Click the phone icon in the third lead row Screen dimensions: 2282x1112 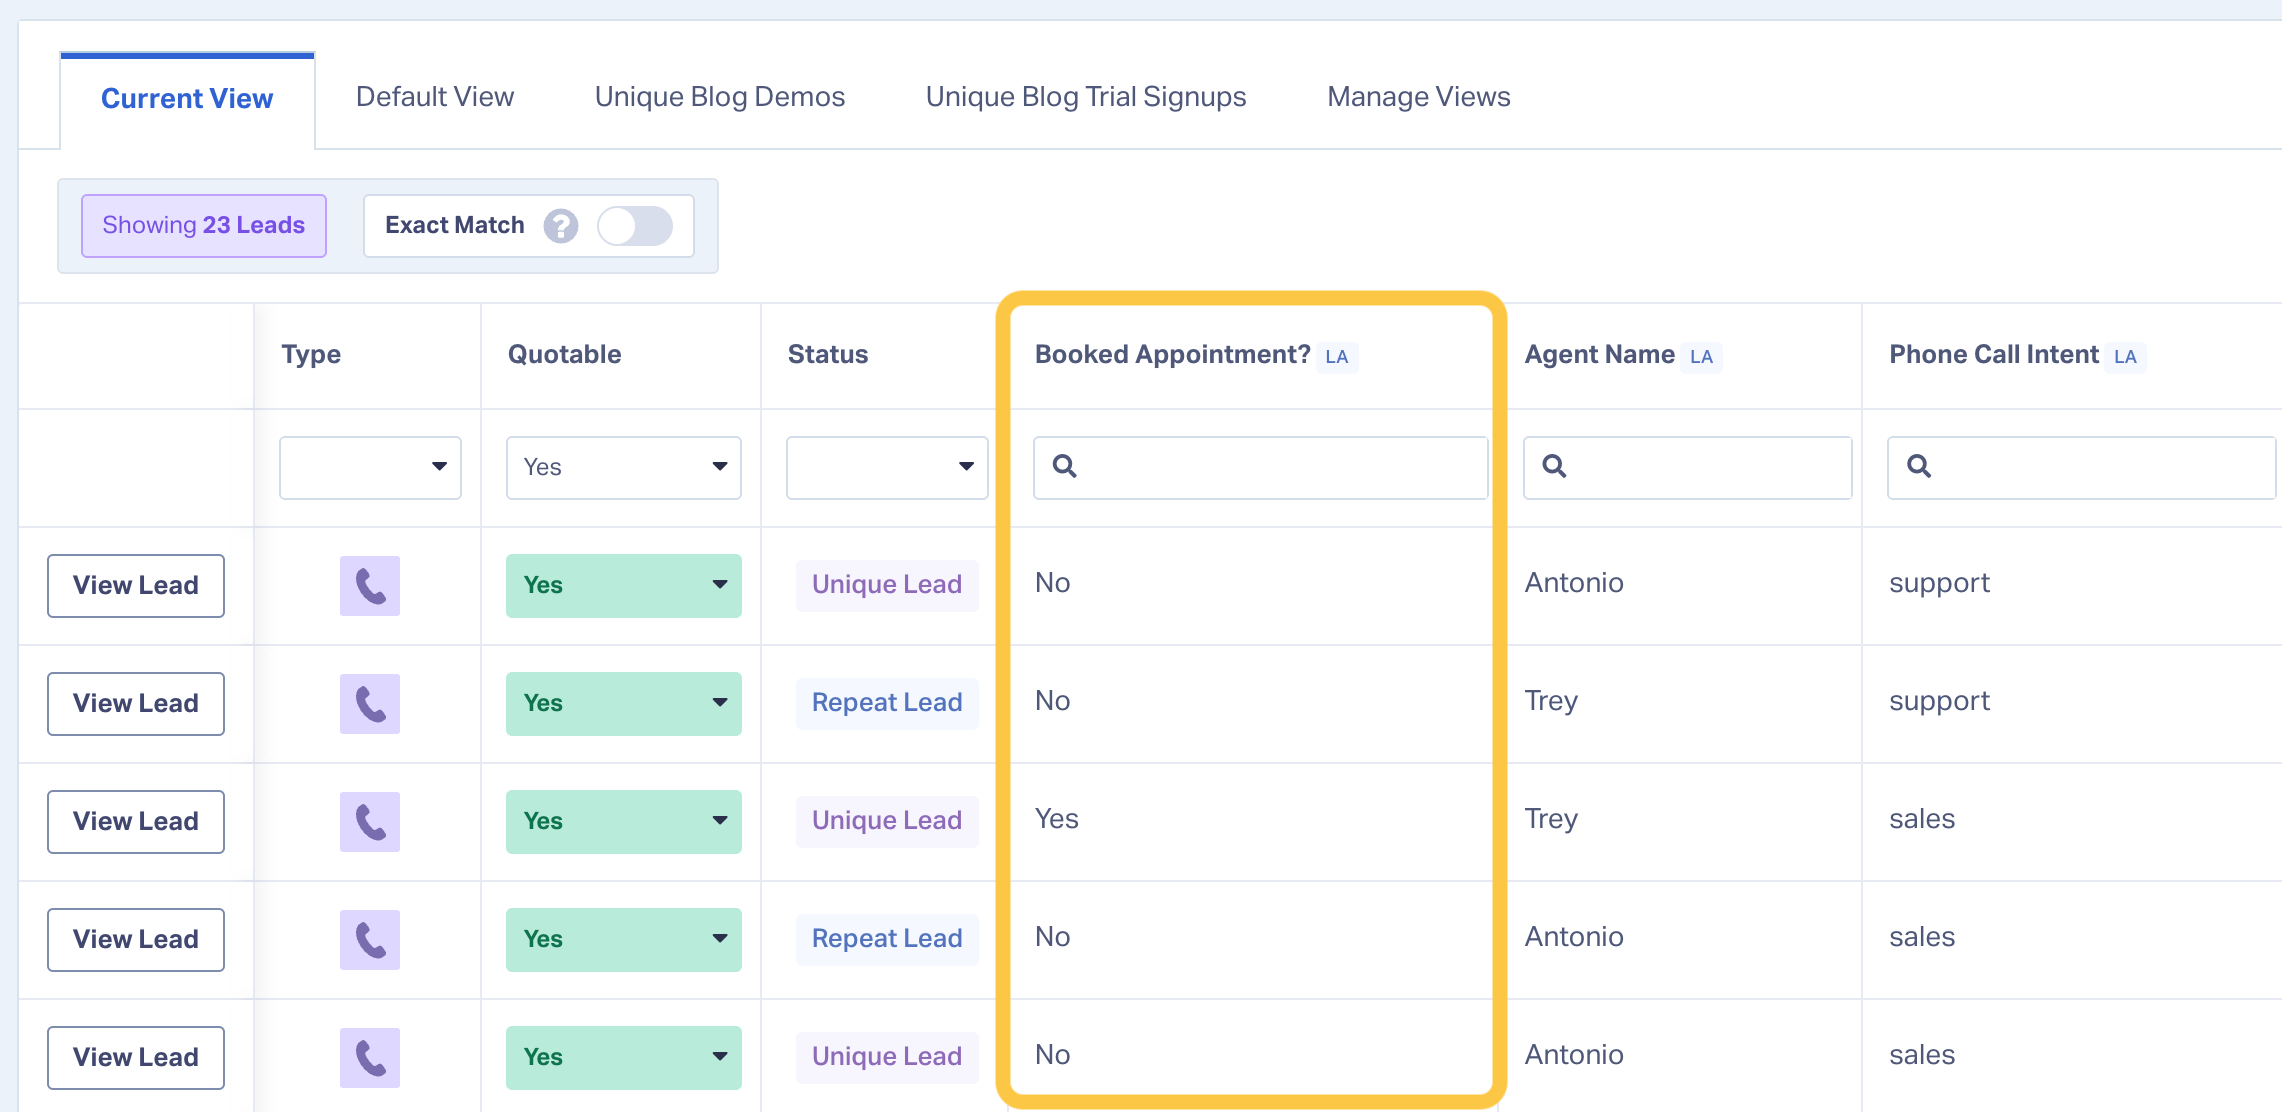(370, 822)
